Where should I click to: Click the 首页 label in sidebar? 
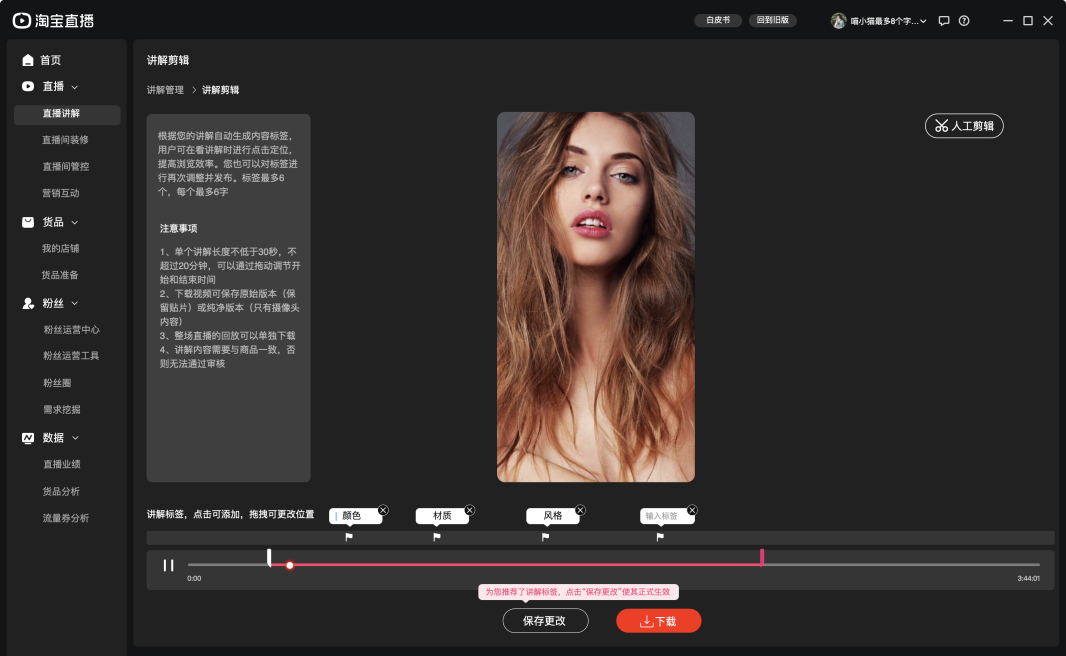pos(51,60)
